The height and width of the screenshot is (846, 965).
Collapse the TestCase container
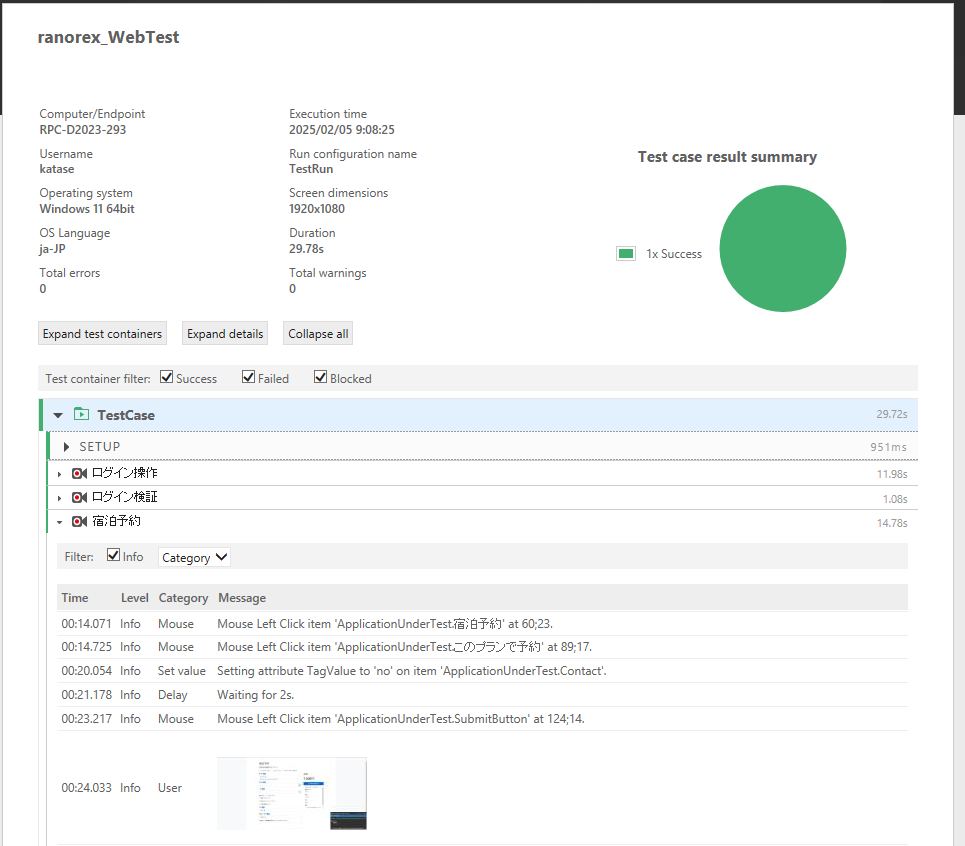[x=57, y=414]
